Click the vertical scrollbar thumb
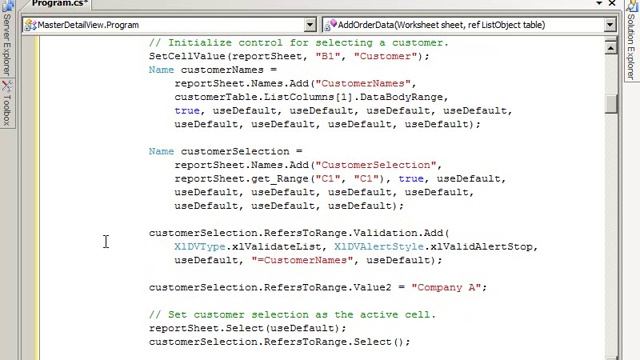640x360 pixels. click(x=611, y=104)
